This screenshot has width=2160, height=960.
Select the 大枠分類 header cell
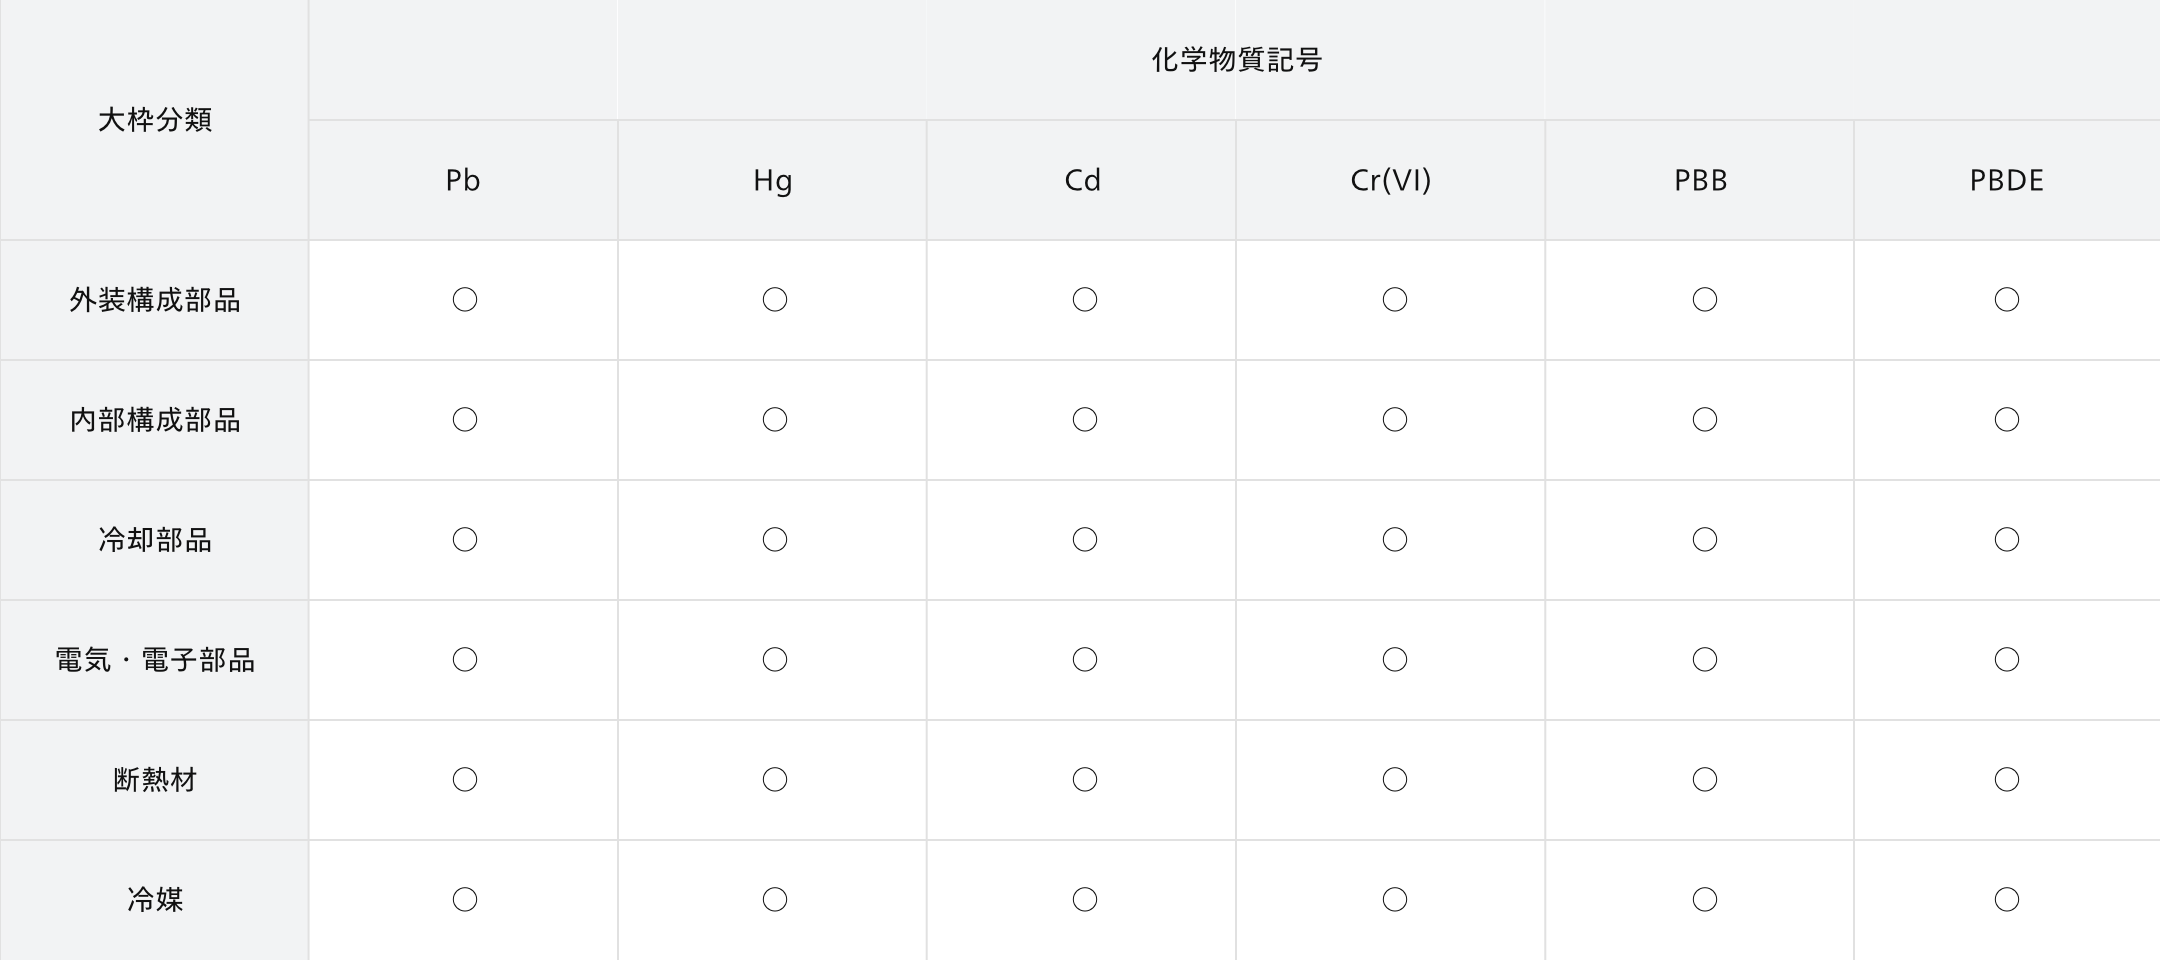tap(154, 120)
